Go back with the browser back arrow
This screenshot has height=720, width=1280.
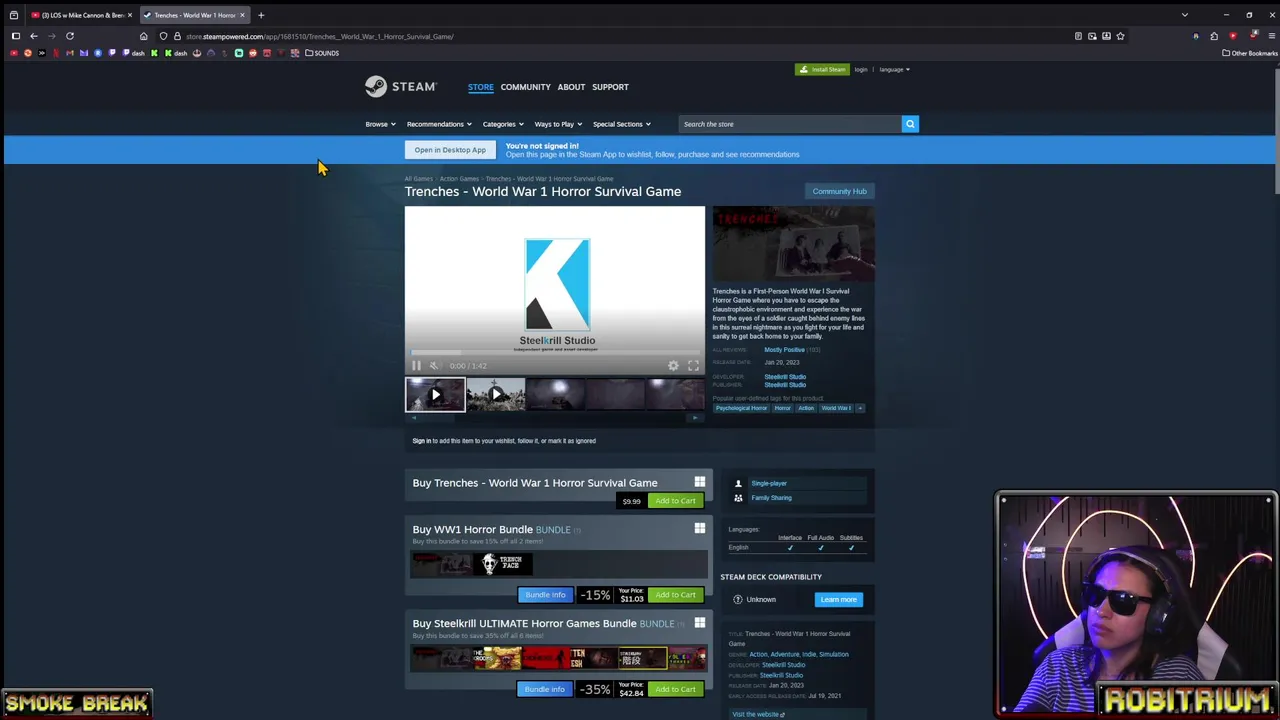(33, 36)
